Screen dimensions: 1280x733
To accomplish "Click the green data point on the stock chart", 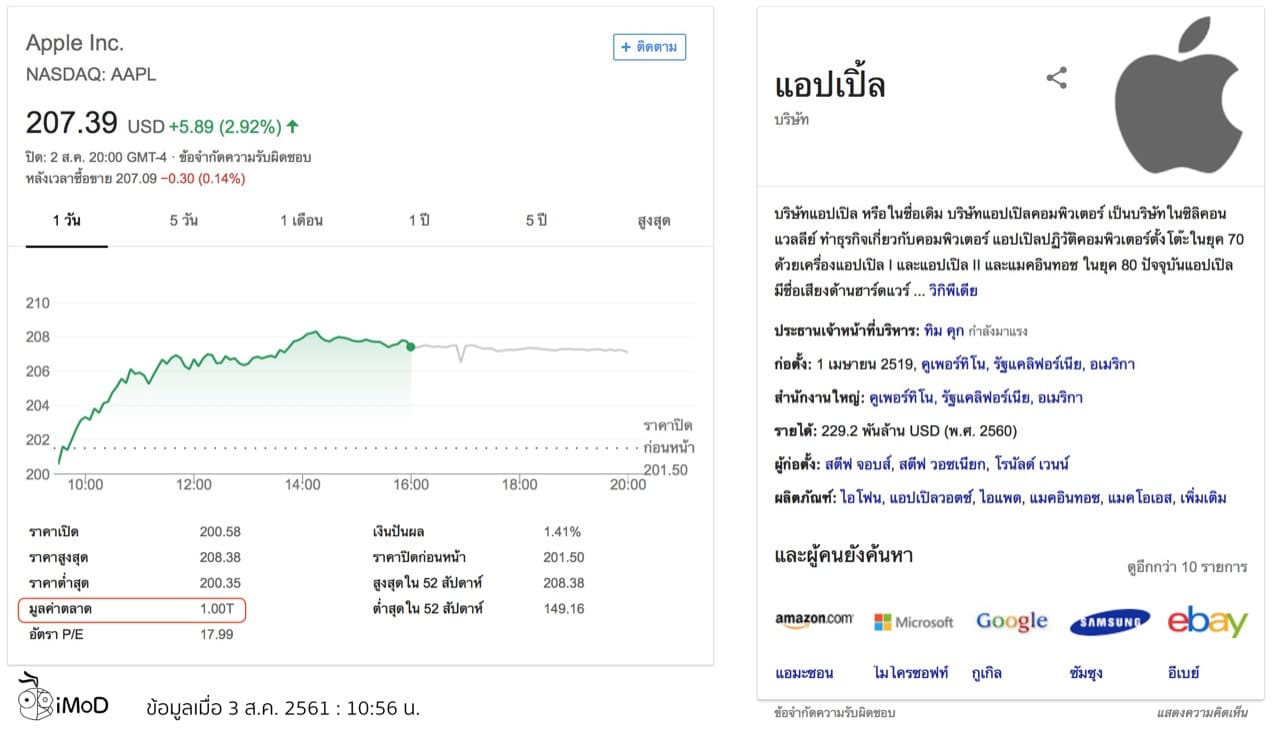I will [x=411, y=345].
